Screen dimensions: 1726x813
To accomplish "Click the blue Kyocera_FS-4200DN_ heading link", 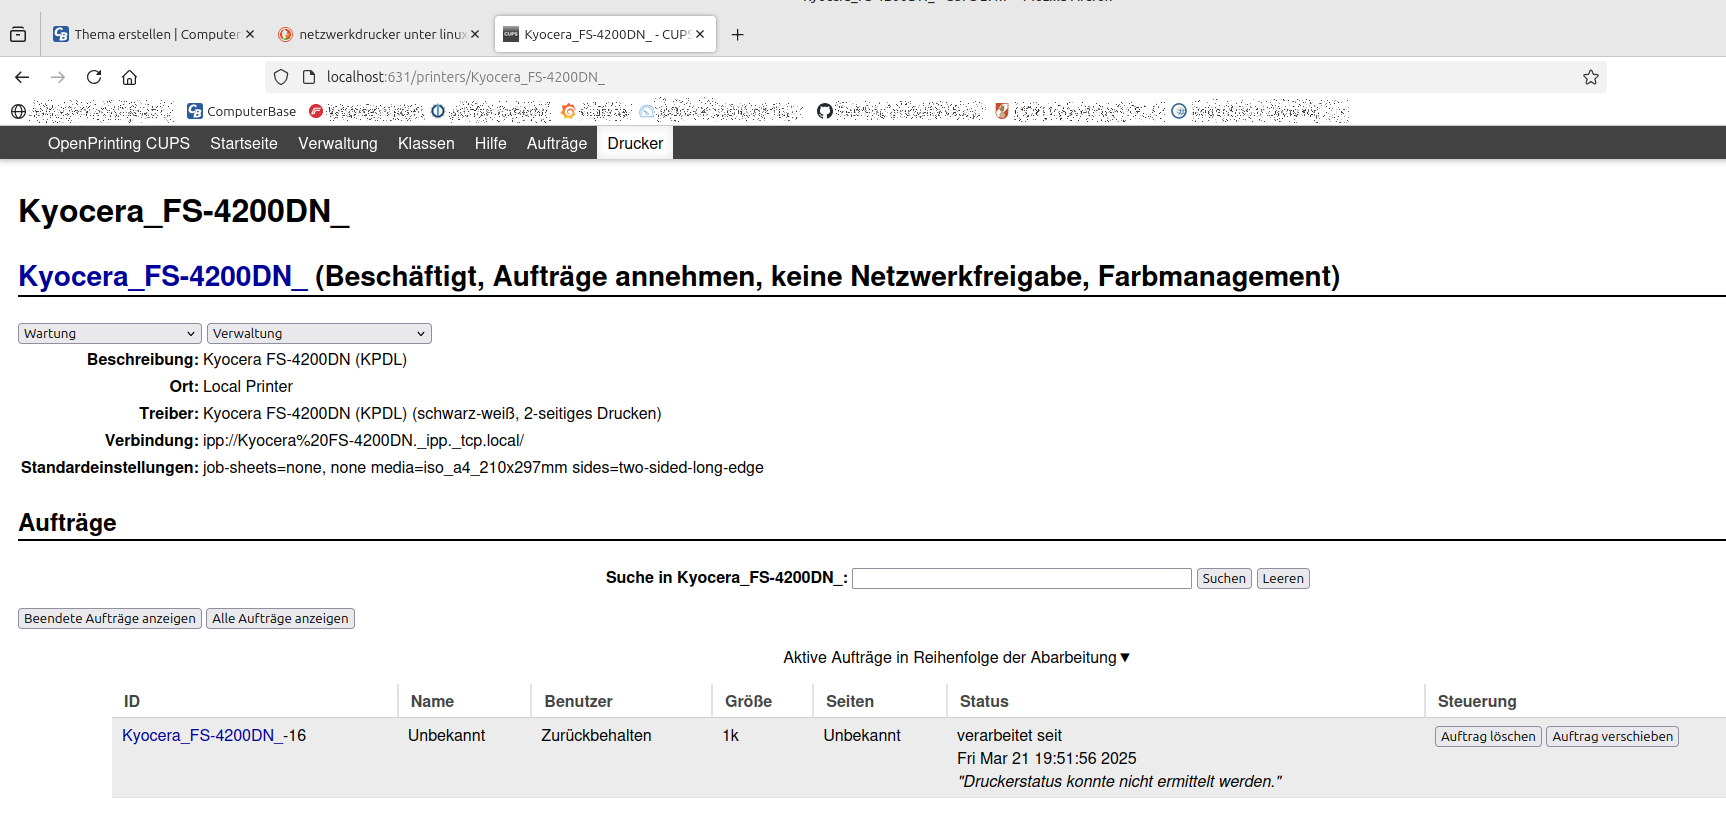I will click(163, 276).
